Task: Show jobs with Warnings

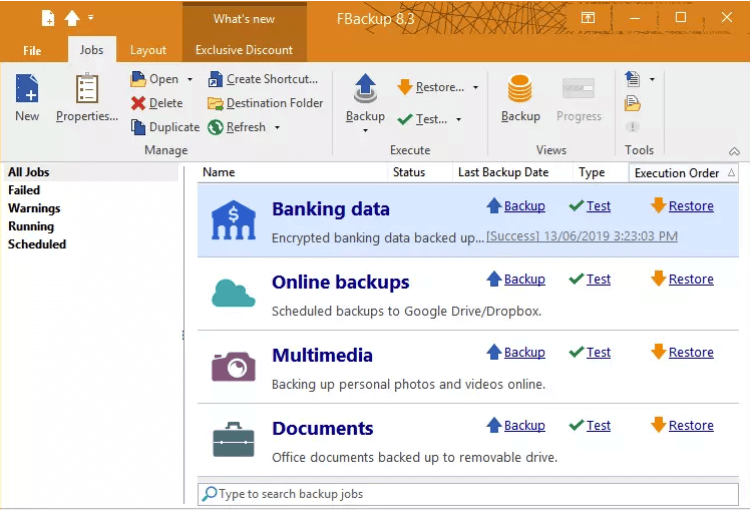Action: click(34, 209)
